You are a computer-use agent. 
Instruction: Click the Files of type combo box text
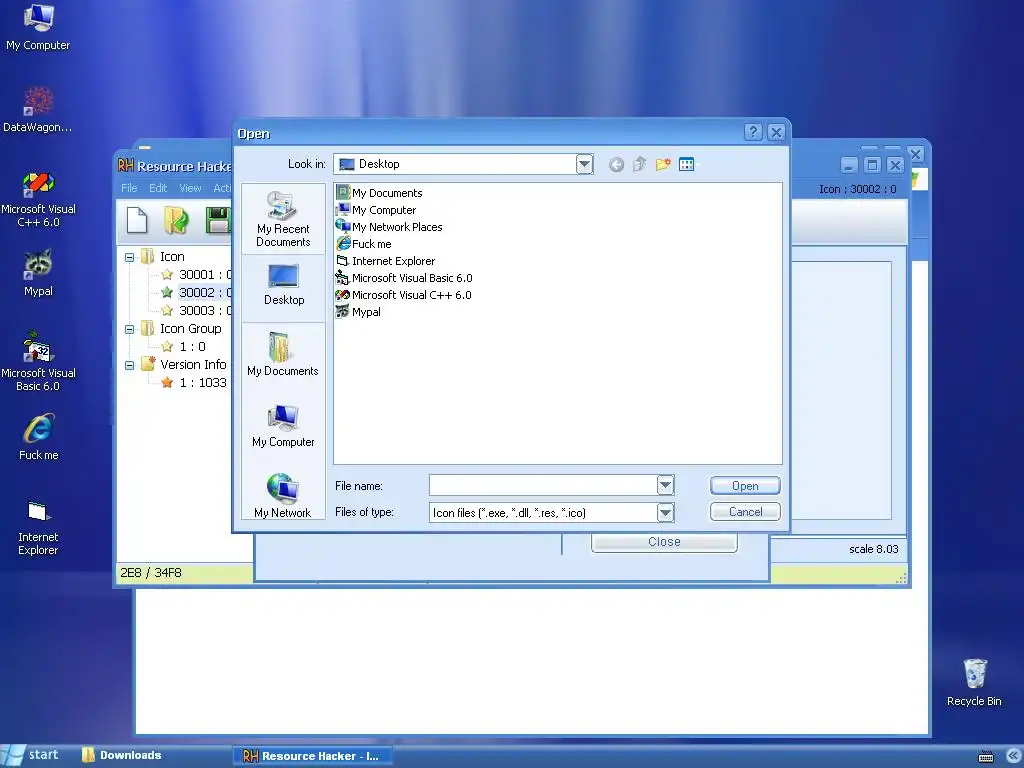click(x=509, y=513)
